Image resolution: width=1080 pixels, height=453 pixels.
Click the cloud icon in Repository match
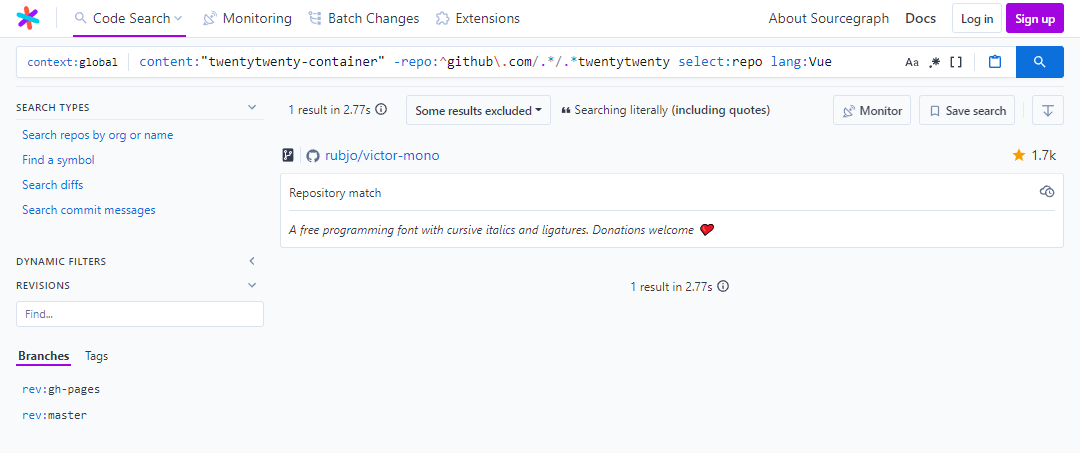(x=1047, y=192)
